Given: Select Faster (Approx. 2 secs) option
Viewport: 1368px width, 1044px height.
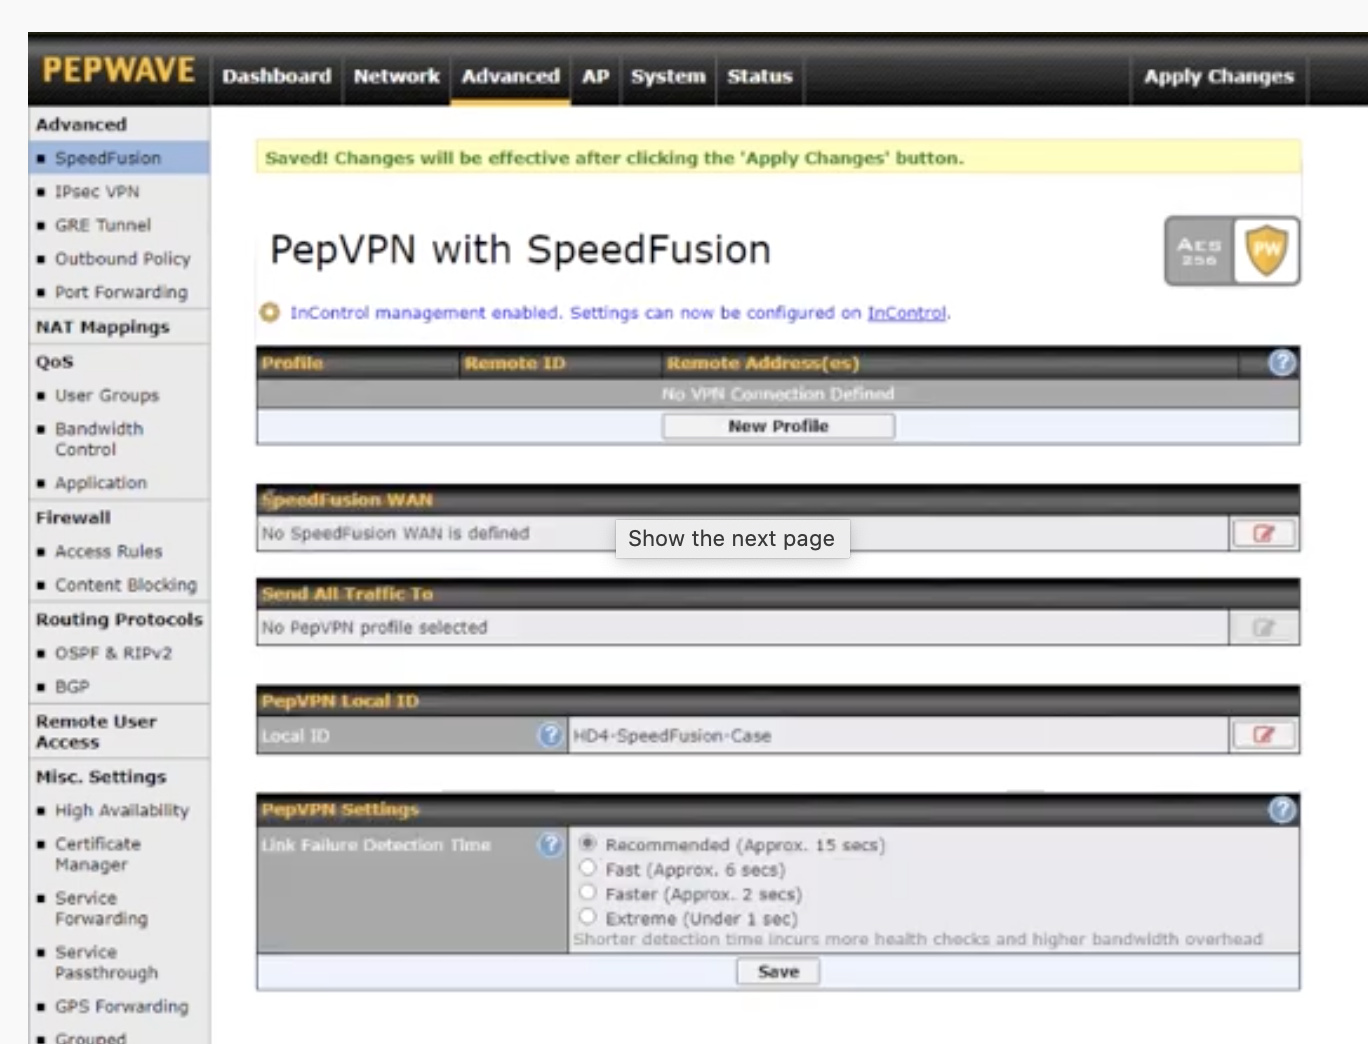Looking at the screenshot, I should pyautogui.click(x=588, y=892).
